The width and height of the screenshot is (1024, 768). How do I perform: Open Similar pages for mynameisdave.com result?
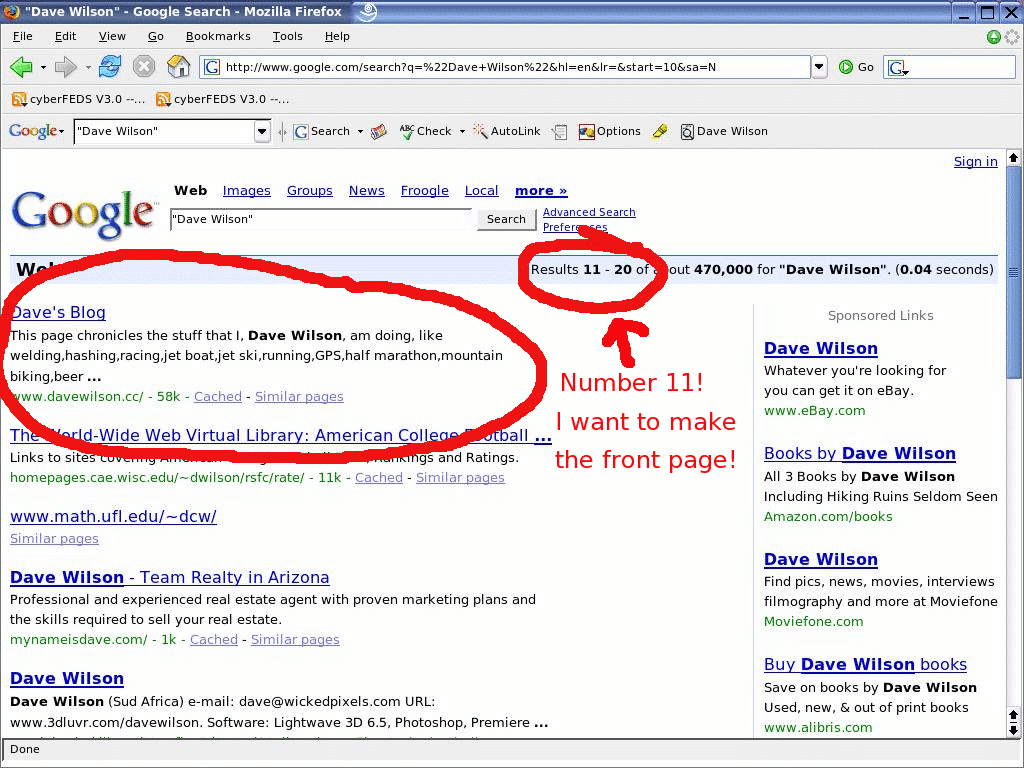(295, 639)
